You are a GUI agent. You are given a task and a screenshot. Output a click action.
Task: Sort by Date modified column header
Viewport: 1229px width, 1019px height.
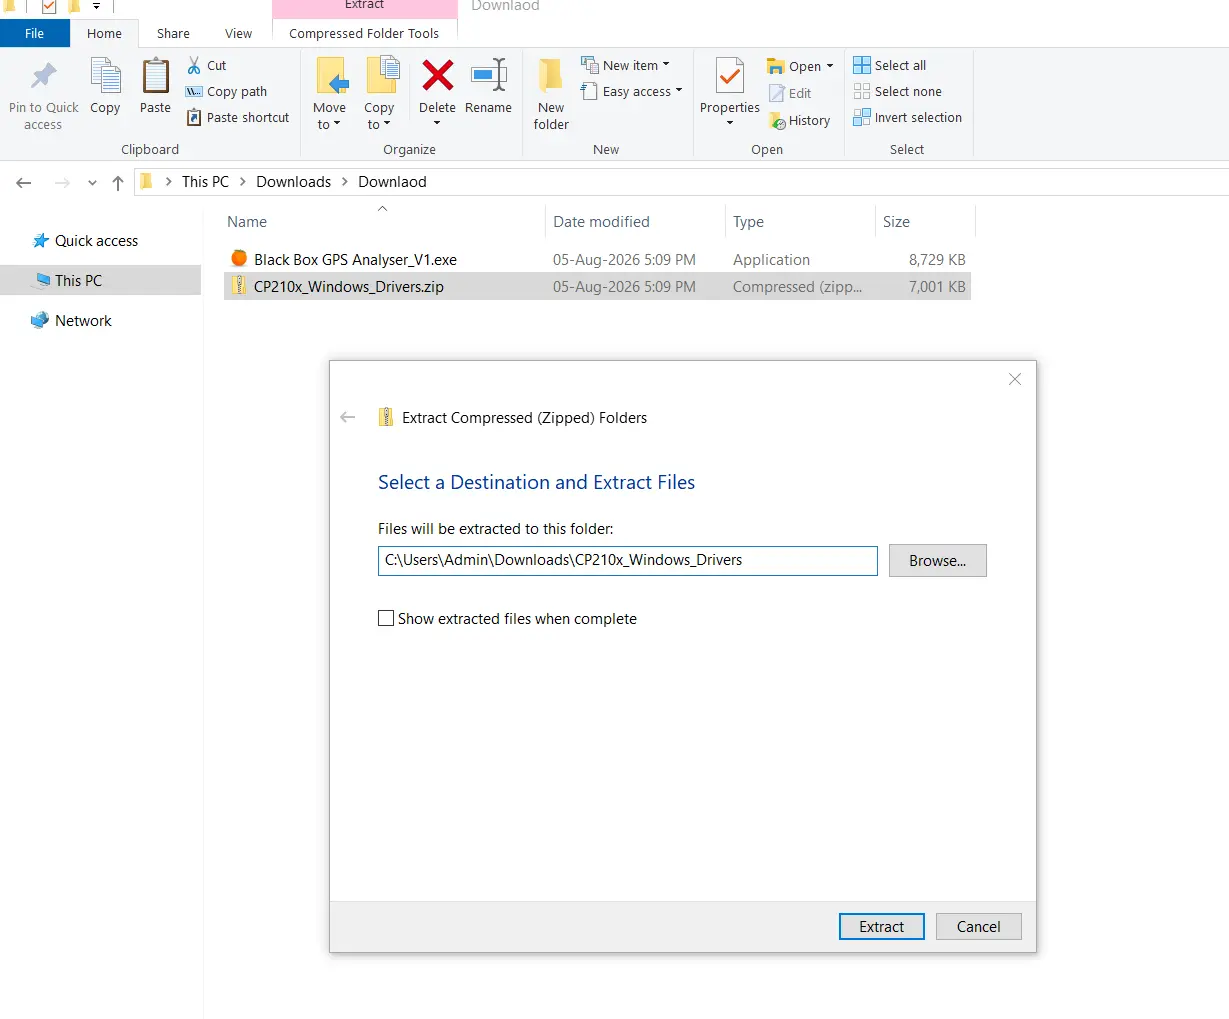point(635,221)
